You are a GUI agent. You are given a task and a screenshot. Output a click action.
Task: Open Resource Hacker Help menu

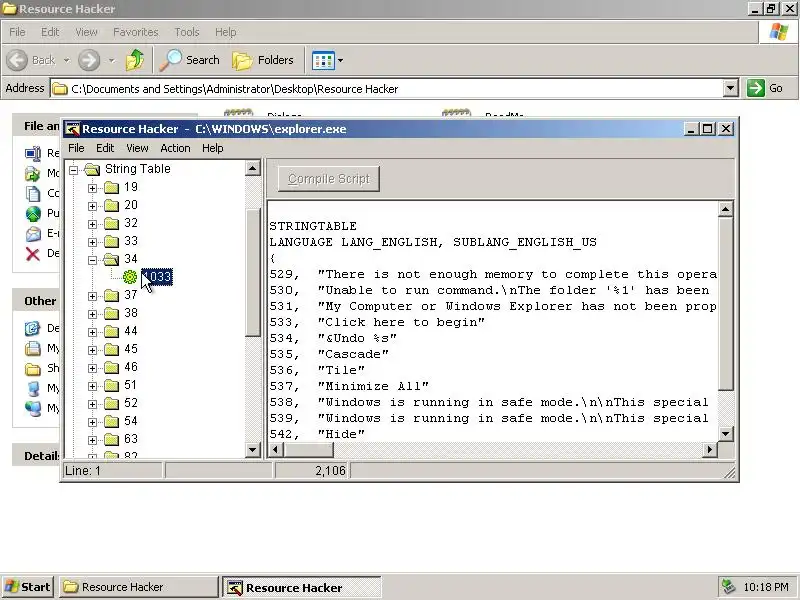pyautogui.click(x=213, y=148)
